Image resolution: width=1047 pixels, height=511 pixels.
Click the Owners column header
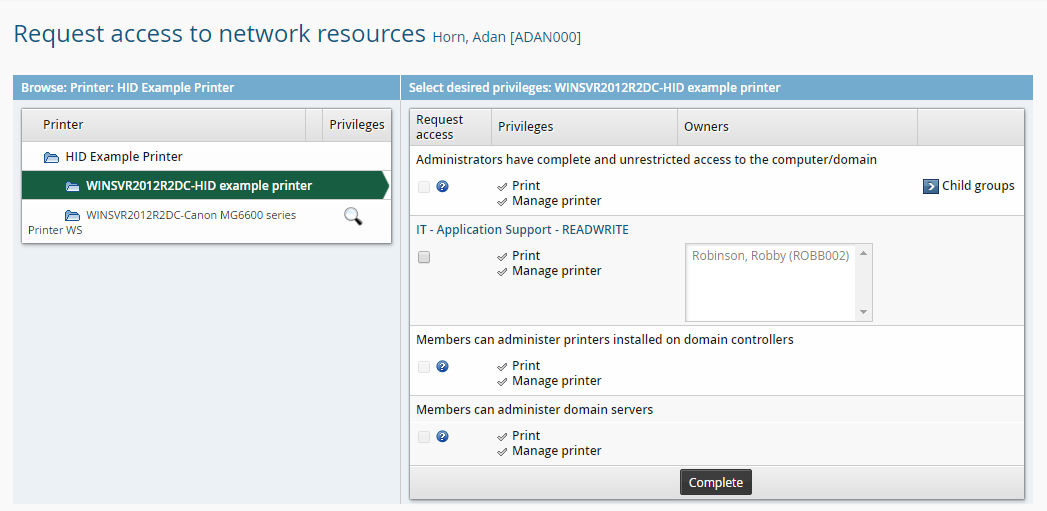(706, 127)
